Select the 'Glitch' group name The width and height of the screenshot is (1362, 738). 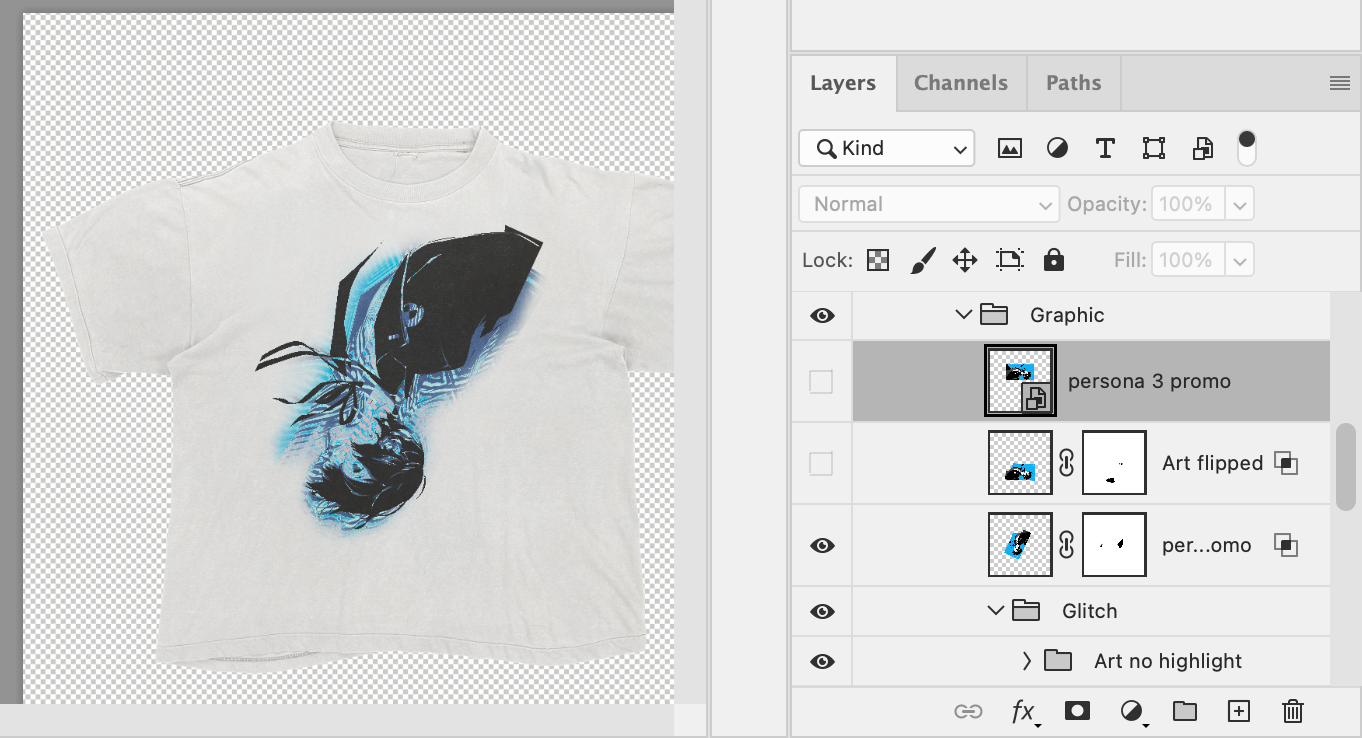[1089, 610]
